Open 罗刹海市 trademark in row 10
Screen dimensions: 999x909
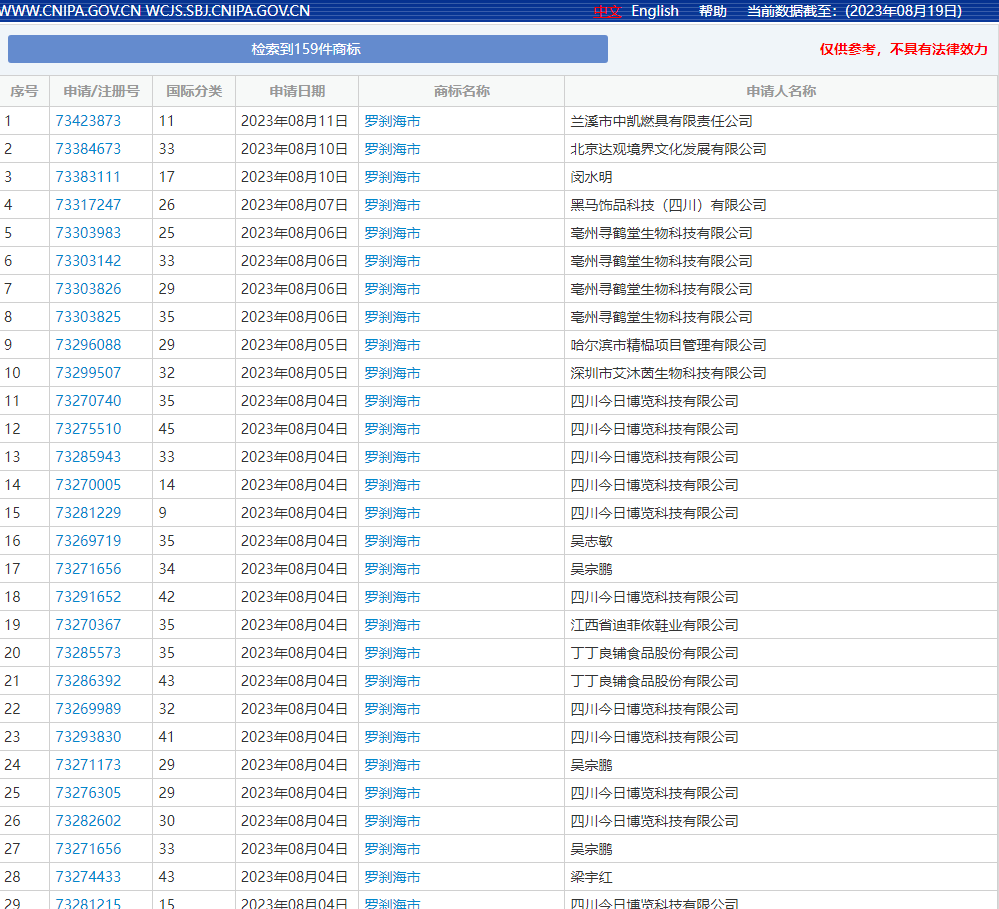392,373
